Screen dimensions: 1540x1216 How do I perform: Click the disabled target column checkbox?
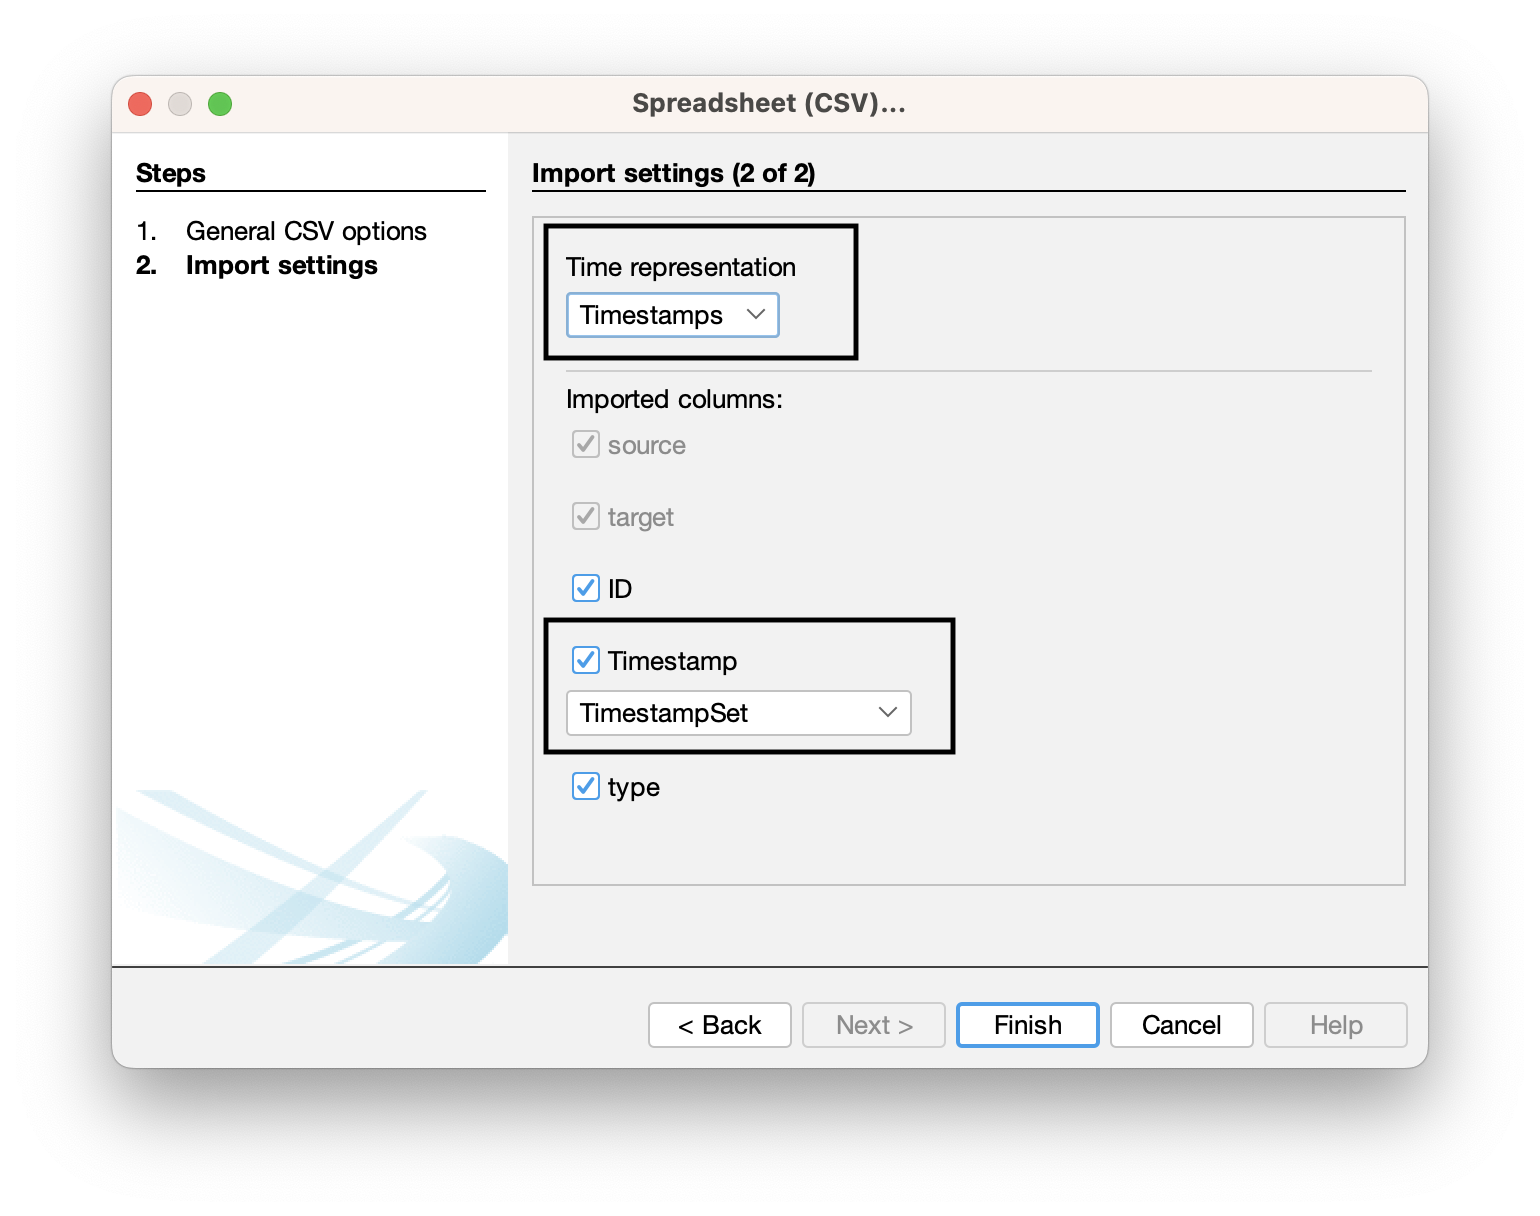(586, 517)
